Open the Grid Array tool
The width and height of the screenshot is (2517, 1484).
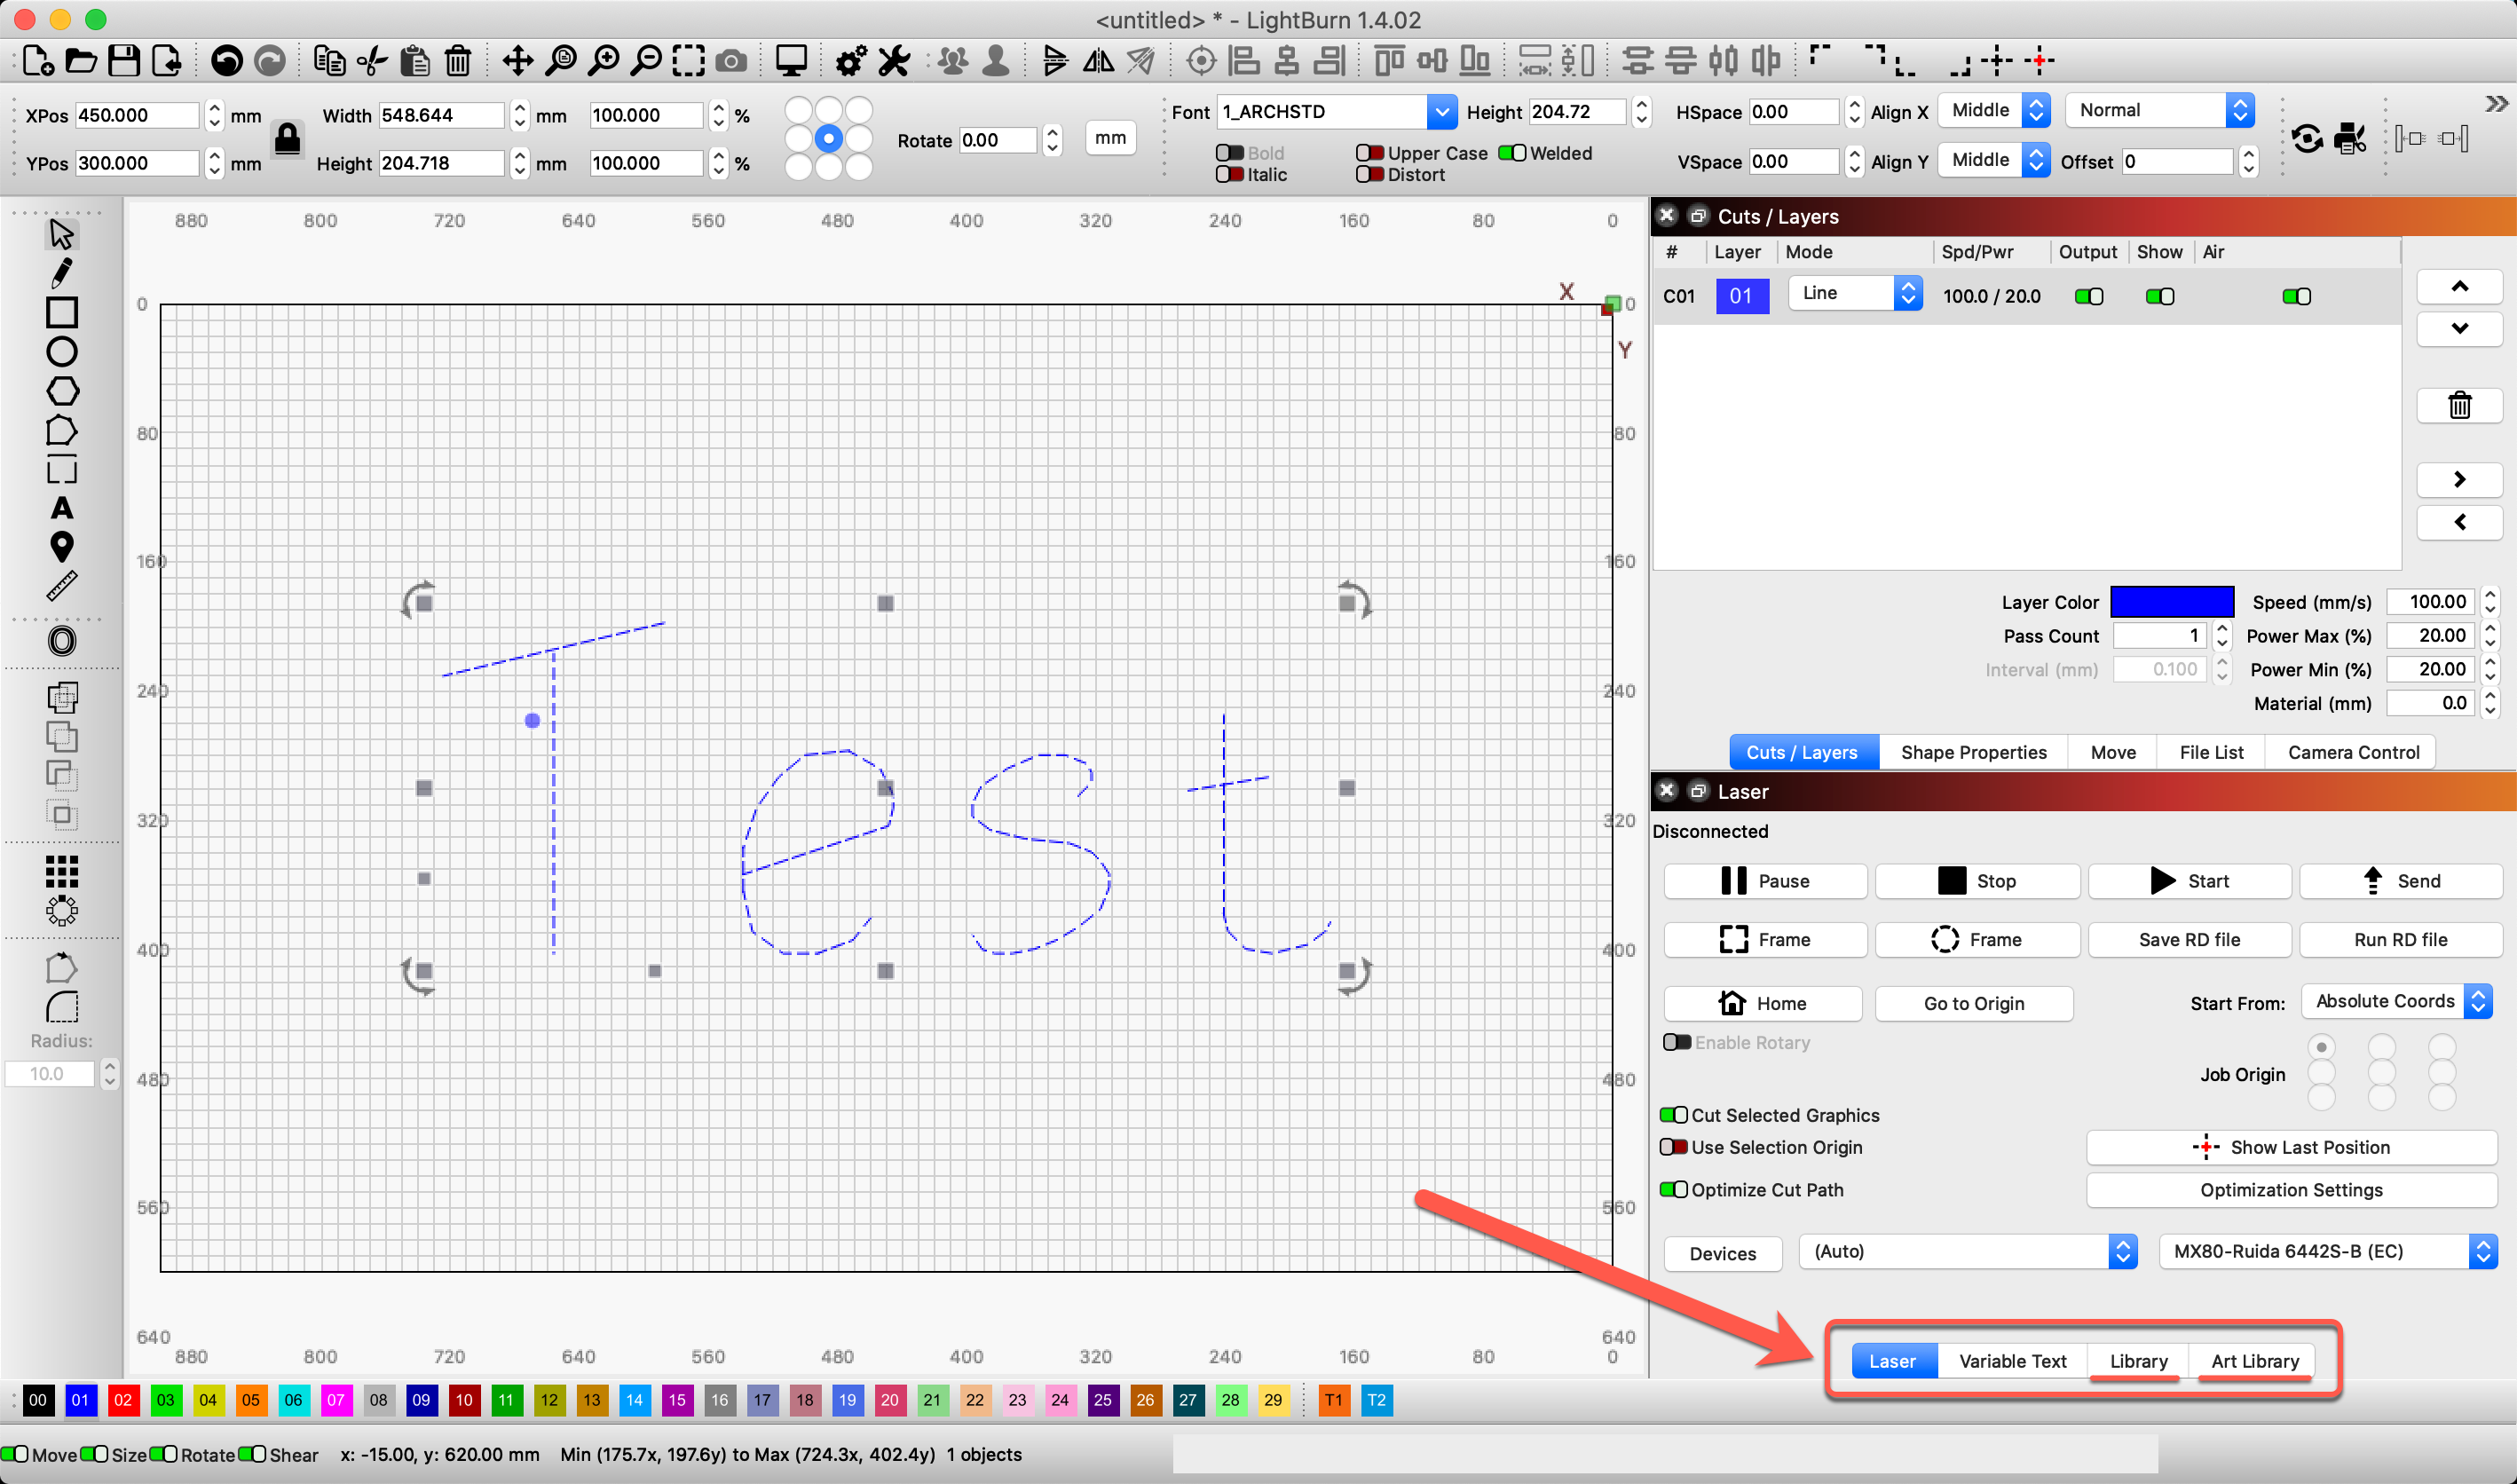[61, 872]
